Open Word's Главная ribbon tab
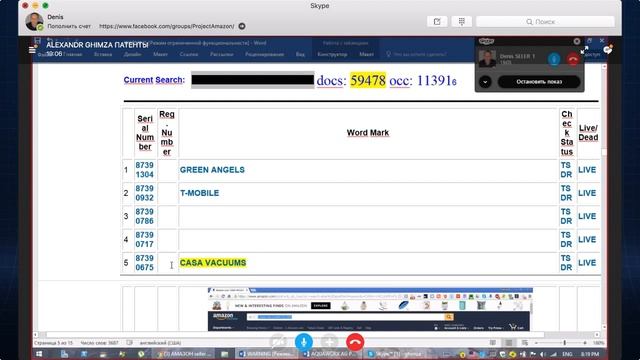Image resolution: width=640 pixels, height=360 pixels. (73, 54)
